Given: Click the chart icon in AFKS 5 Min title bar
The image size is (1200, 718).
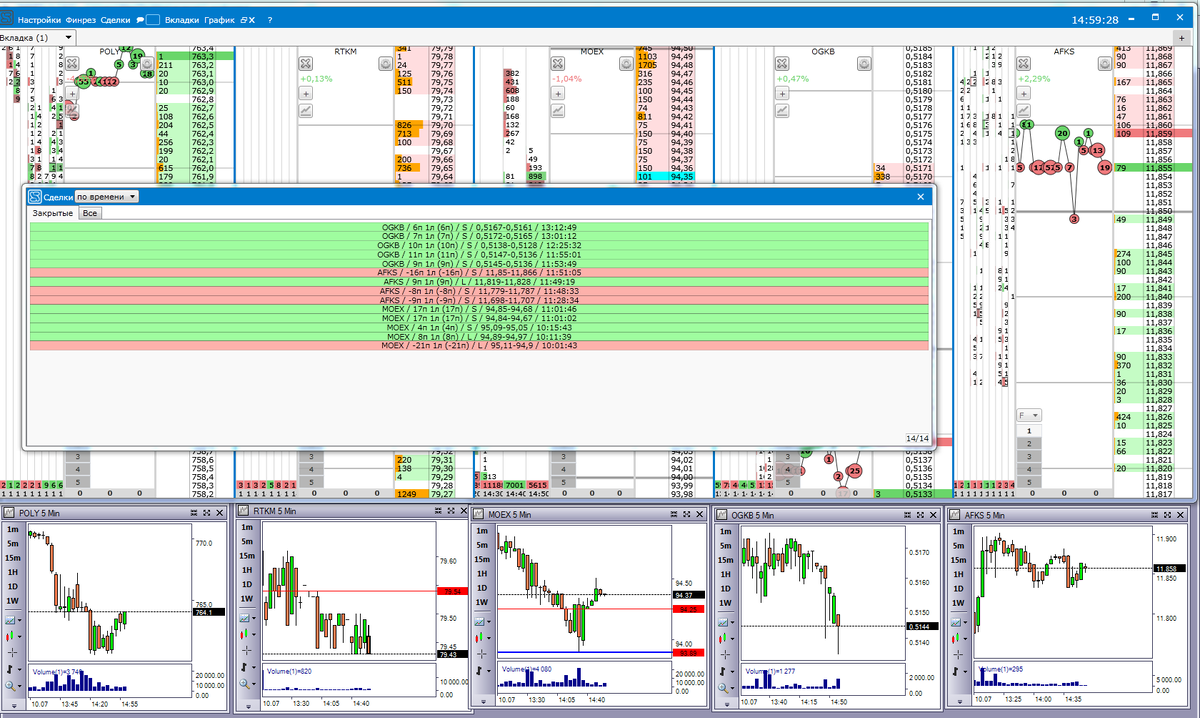Looking at the screenshot, I should pyautogui.click(x=957, y=513).
